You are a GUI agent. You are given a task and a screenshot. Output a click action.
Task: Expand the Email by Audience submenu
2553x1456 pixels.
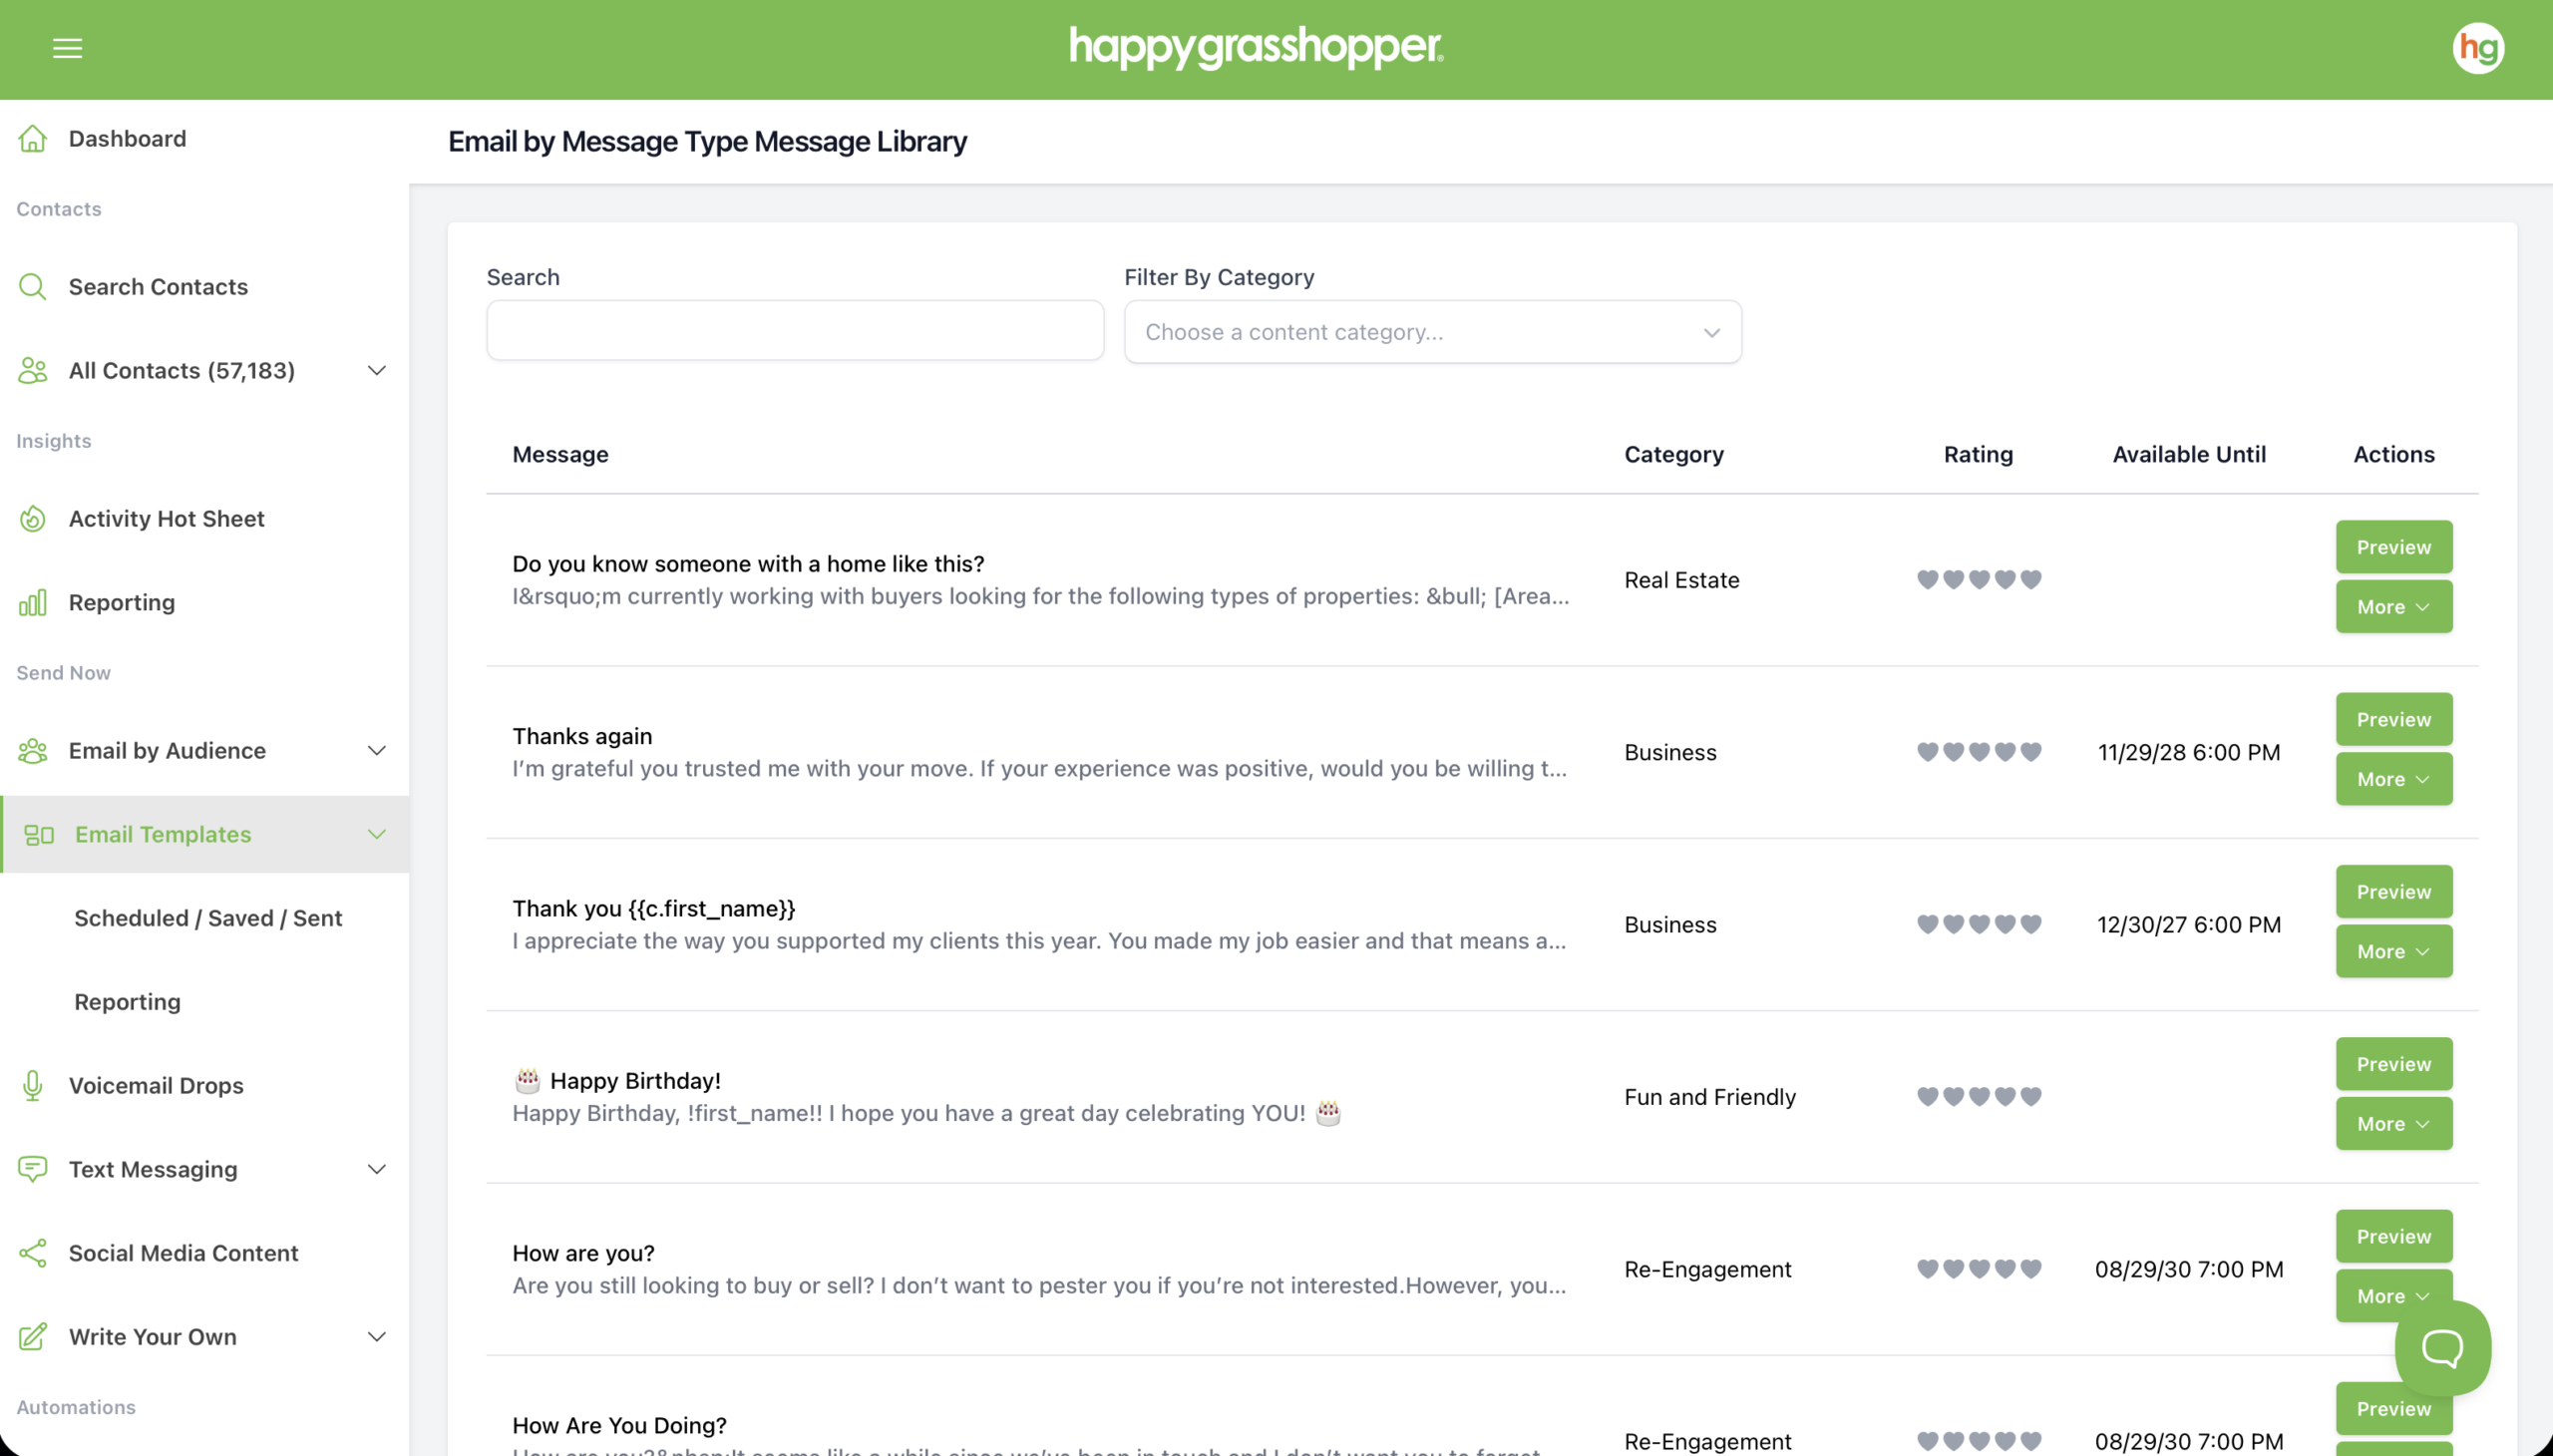pos(376,751)
